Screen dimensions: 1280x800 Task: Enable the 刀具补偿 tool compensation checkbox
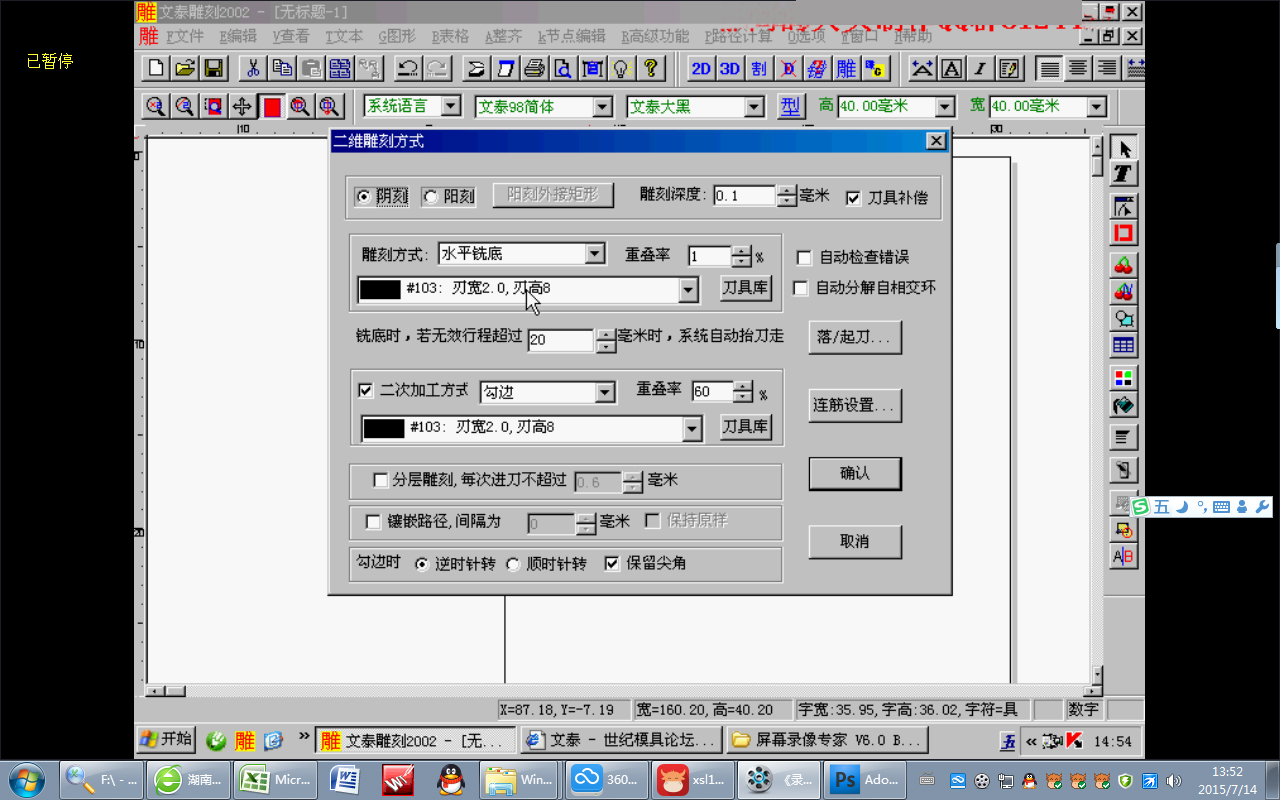coord(853,197)
